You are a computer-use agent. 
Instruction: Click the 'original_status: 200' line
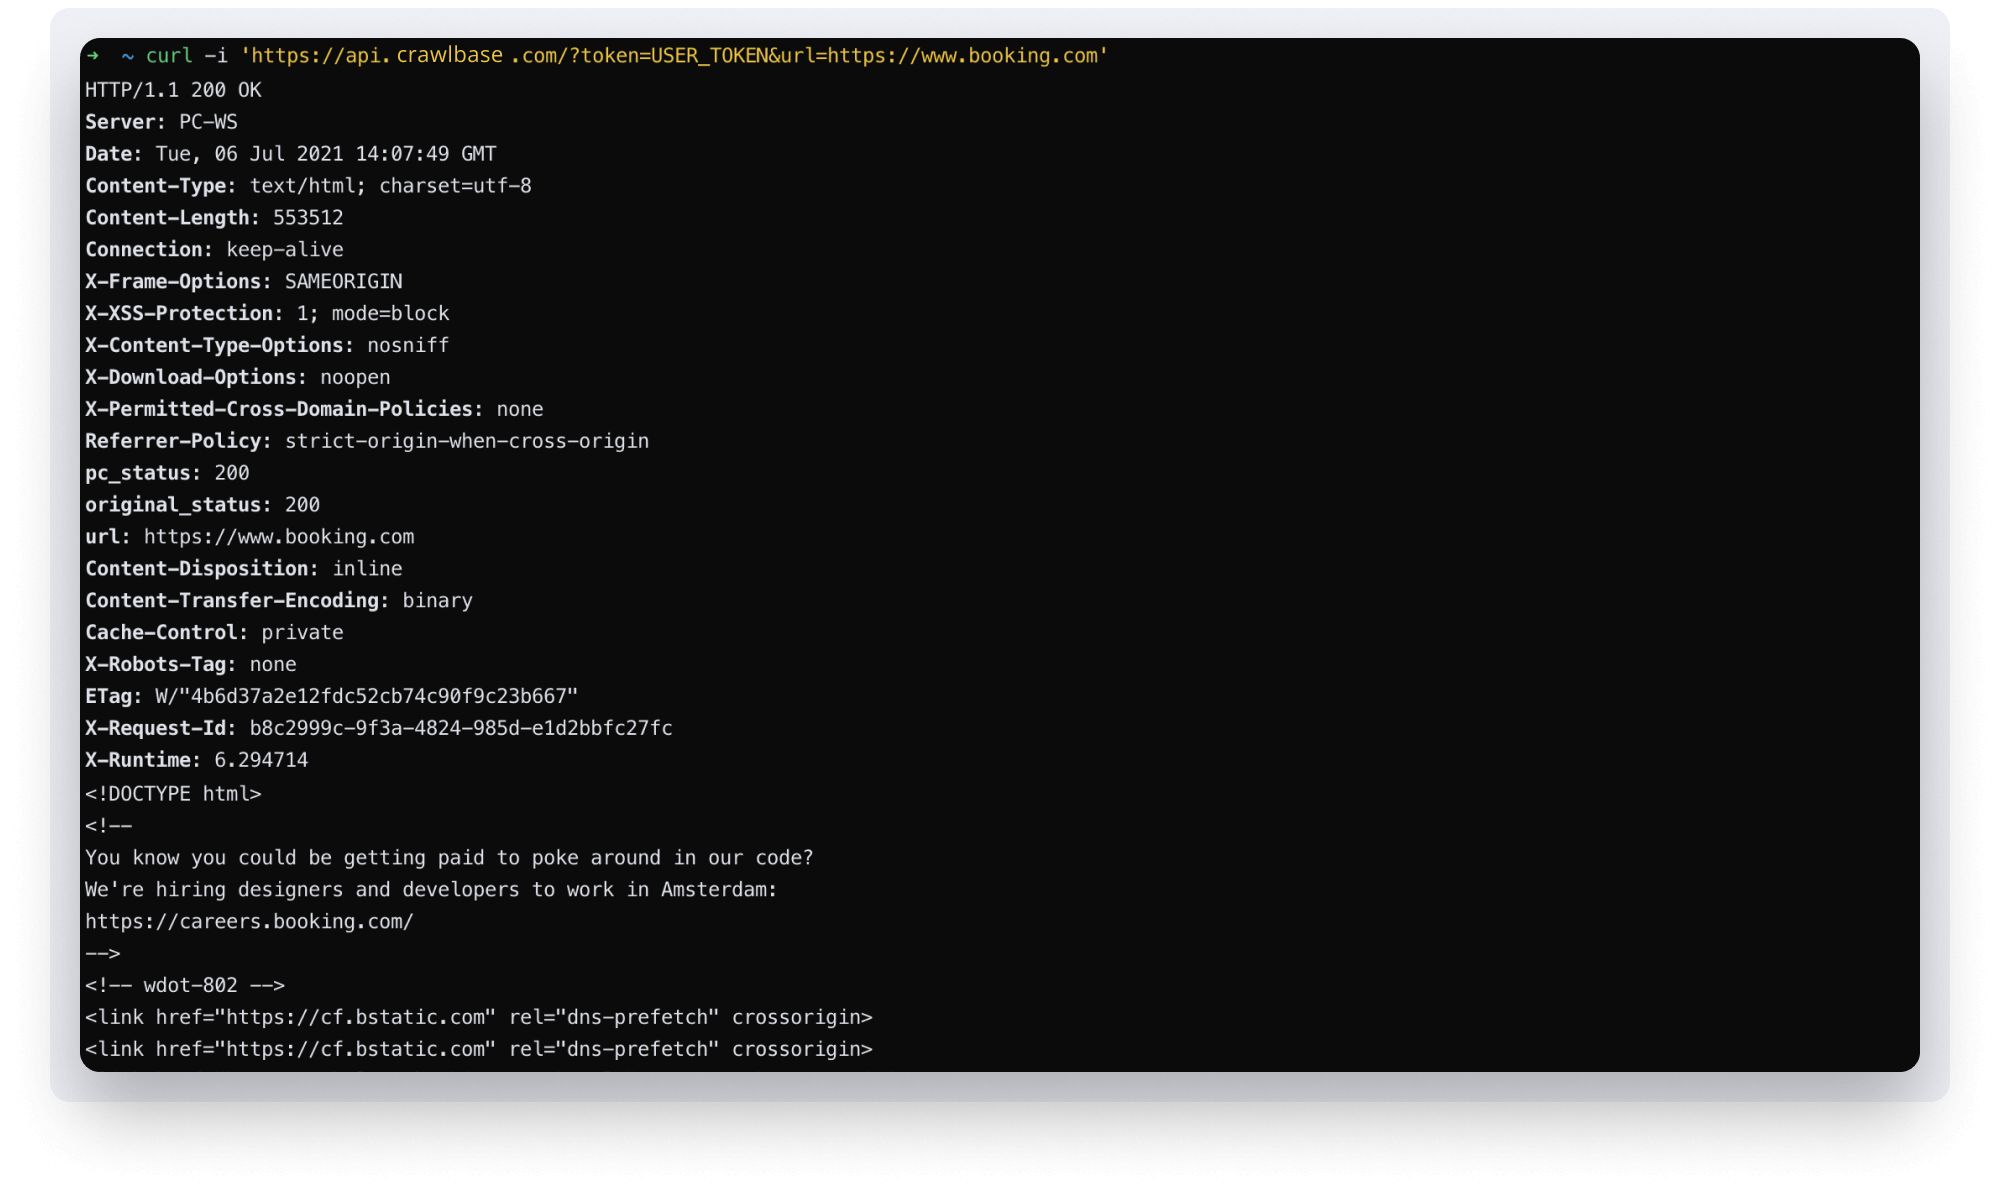tap(202, 505)
